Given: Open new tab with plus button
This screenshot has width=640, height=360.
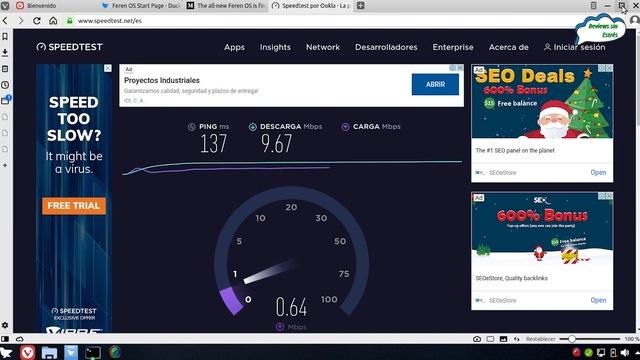Looking at the screenshot, I should point(360,6).
